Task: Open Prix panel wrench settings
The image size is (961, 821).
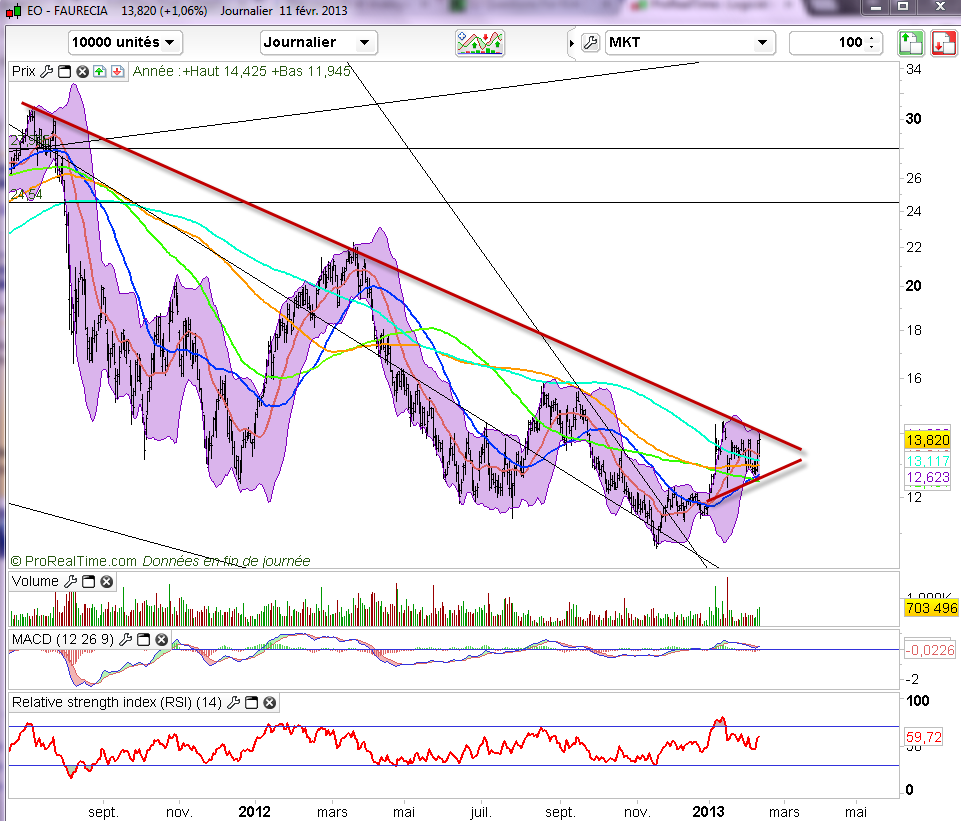Action: 47,72
